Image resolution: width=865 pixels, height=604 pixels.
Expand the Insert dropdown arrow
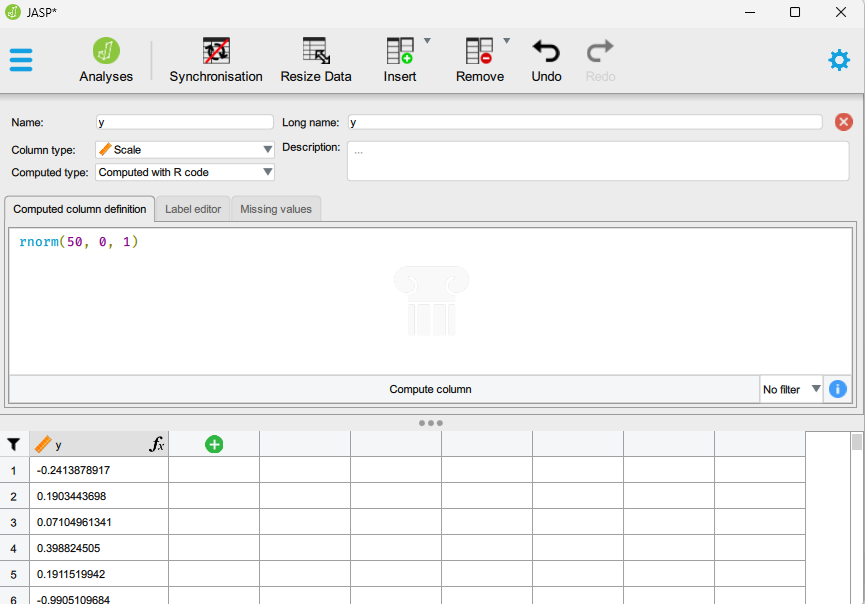click(427, 42)
